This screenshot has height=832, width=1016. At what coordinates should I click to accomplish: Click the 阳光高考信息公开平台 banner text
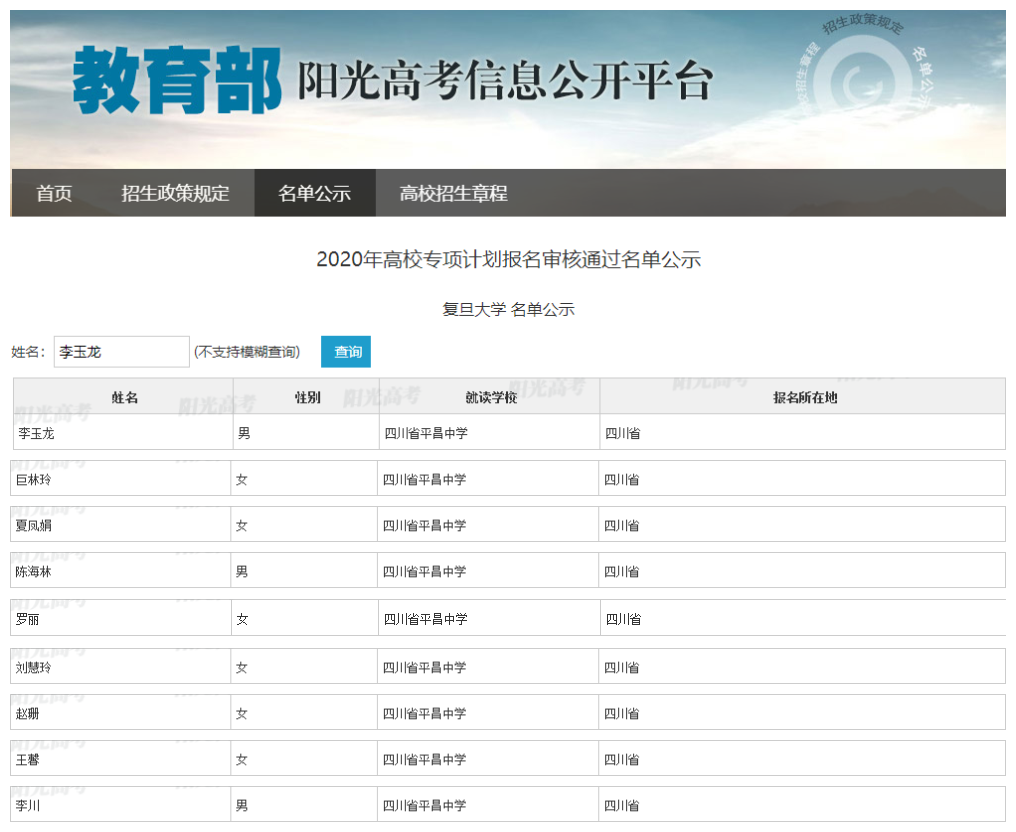click(505, 80)
